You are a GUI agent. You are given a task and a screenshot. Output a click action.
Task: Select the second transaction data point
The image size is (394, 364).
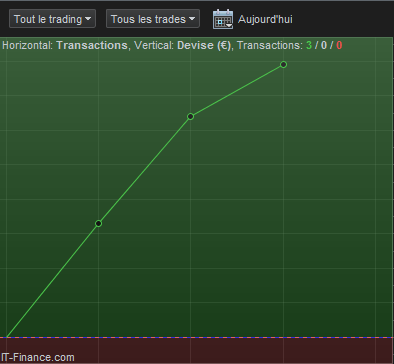point(190,116)
